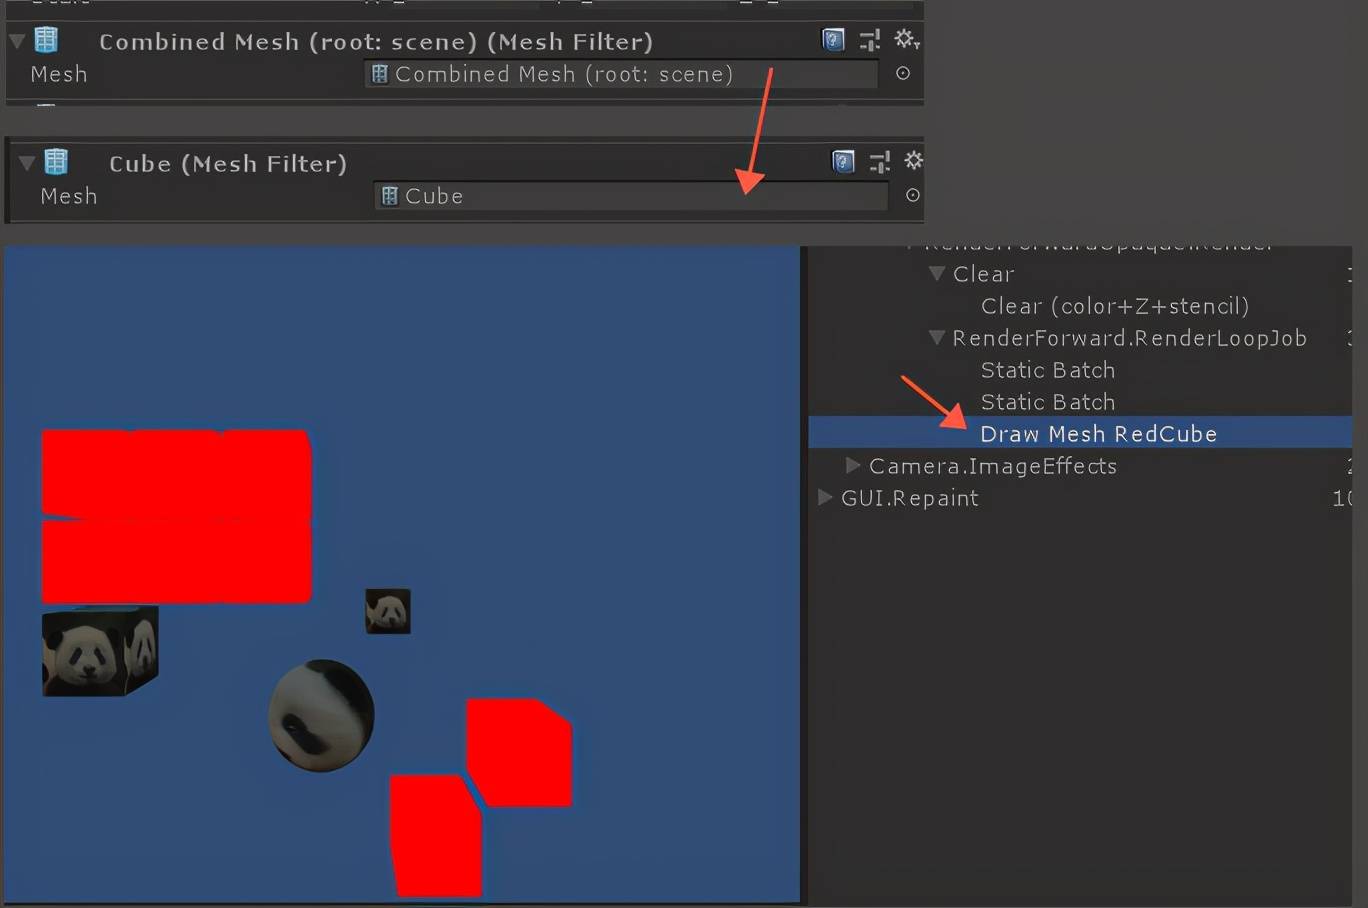Click Mesh Filter icon beside Cube title
The image size is (1368, 908).
(x=56, y=161)
